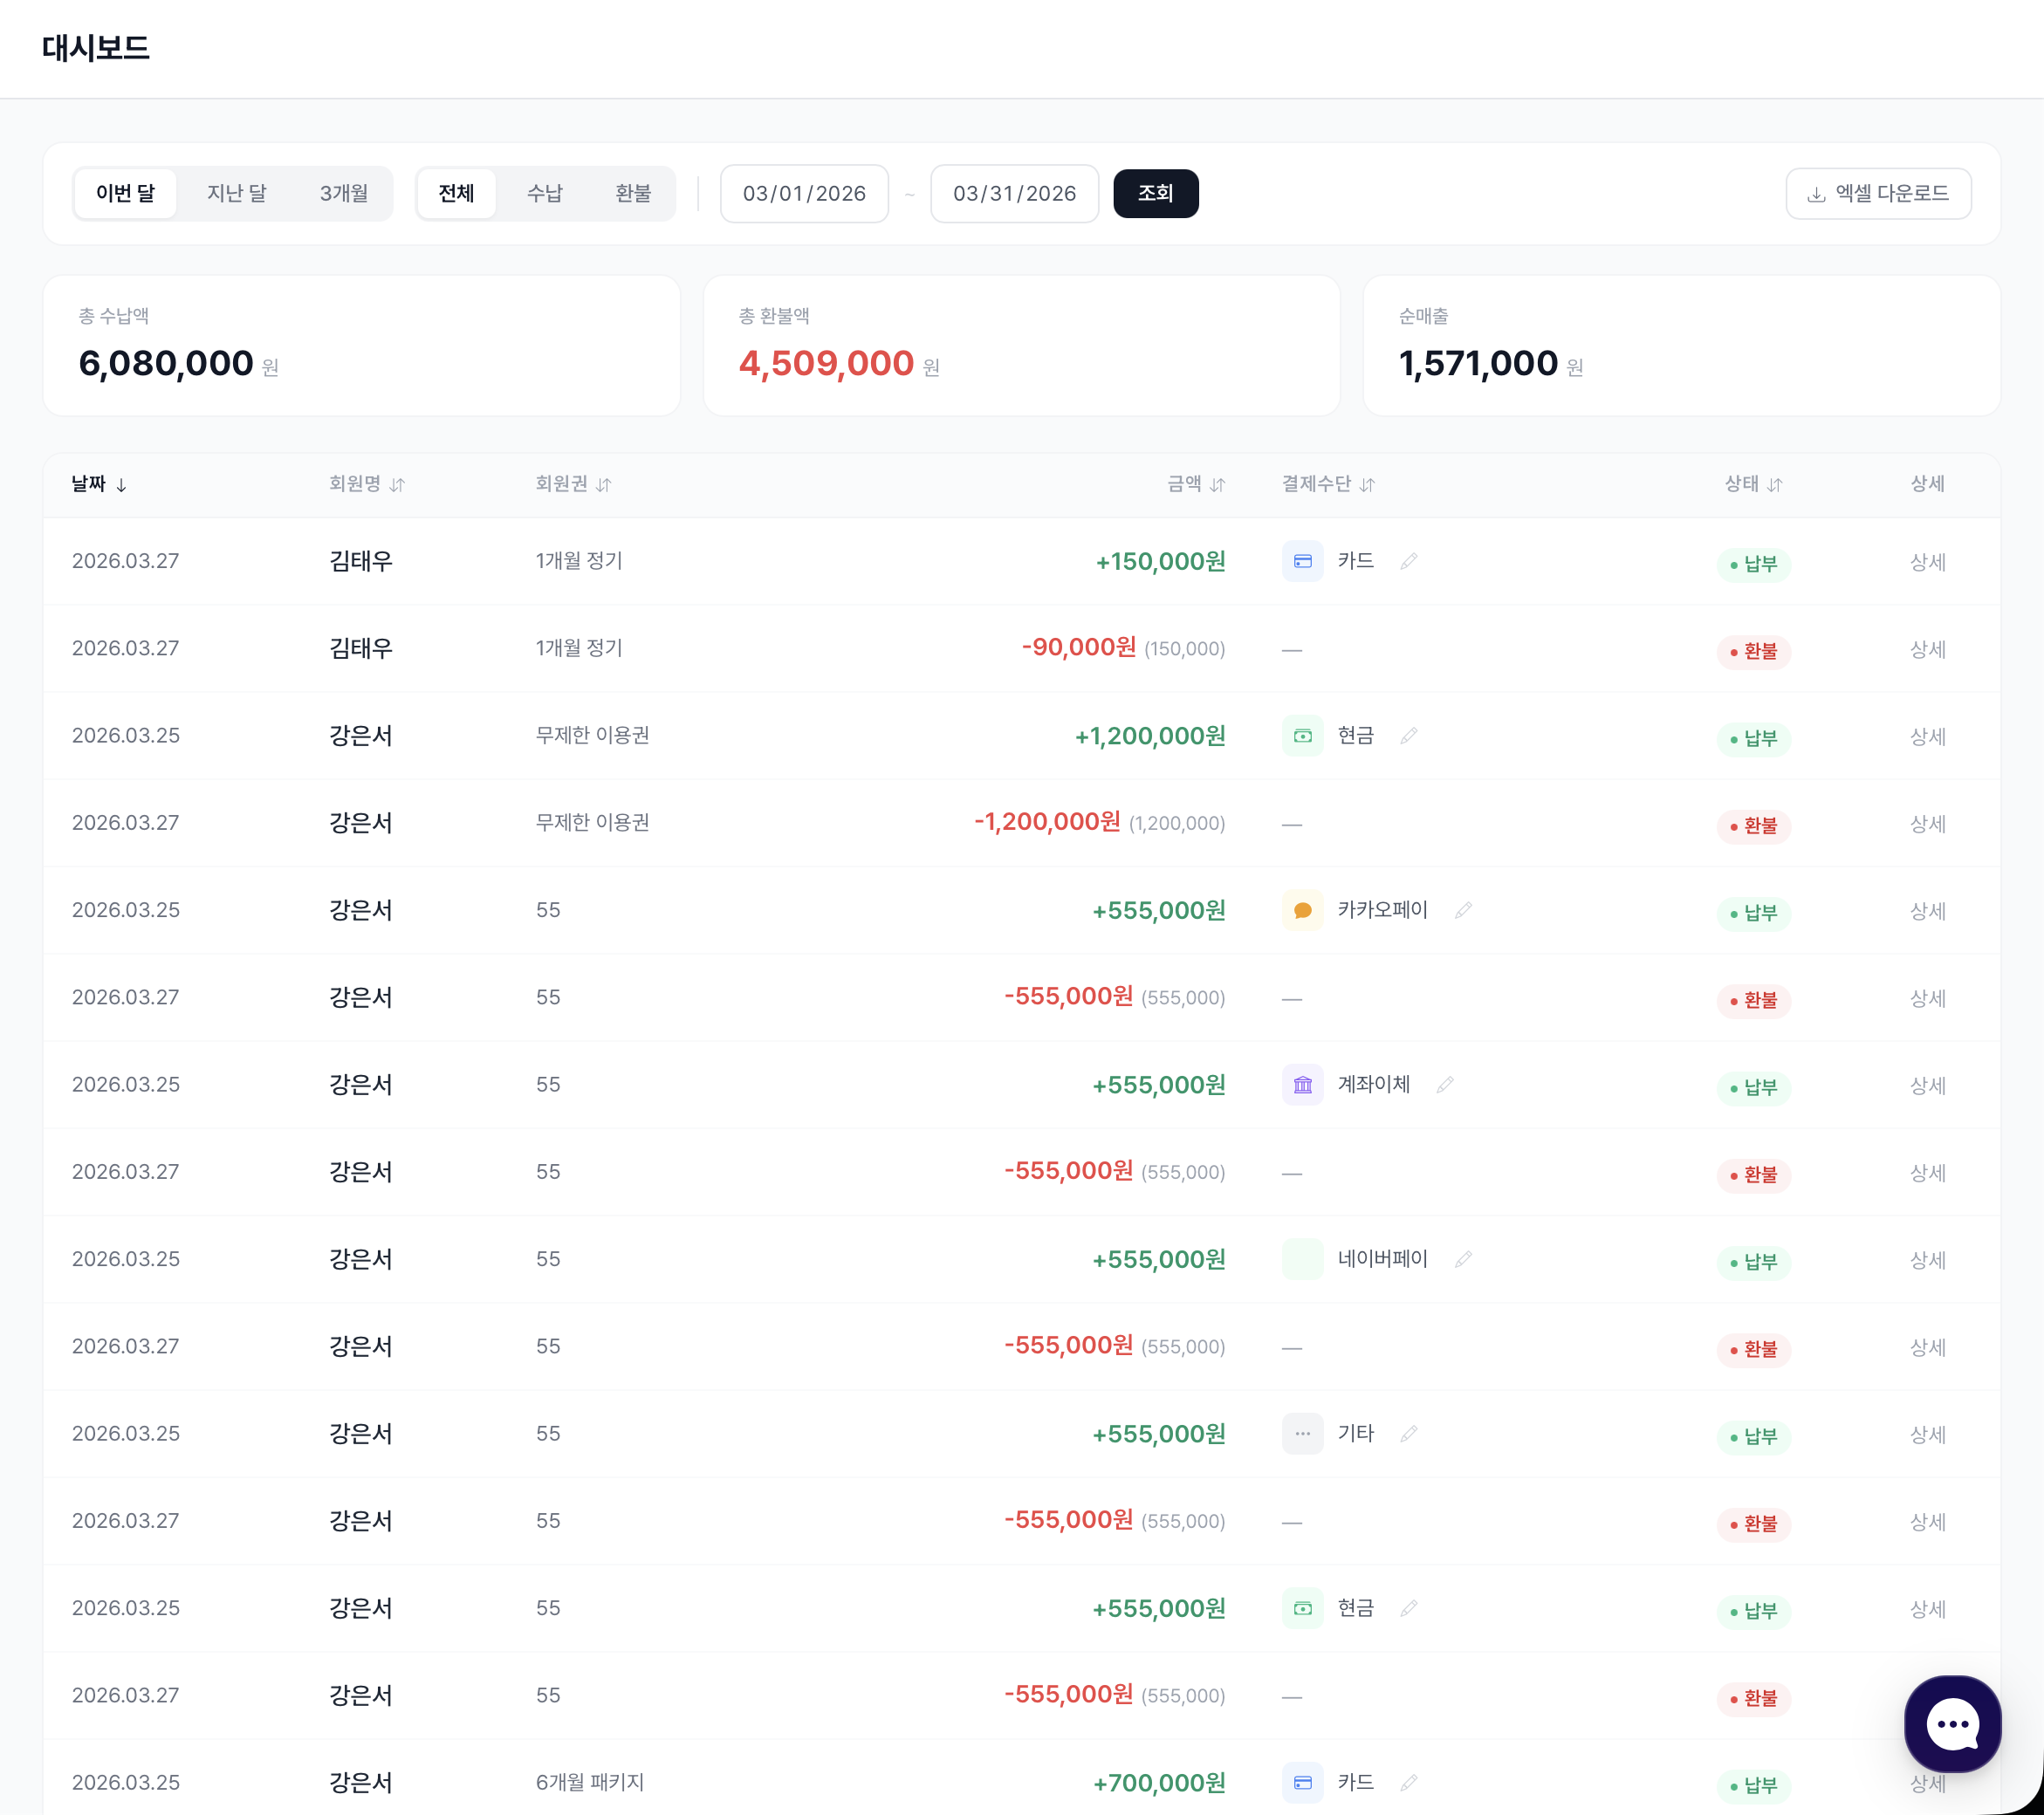2044x1815 pixels.
Task: Click the edit pencil next to 네이버페이
Action: tap(1463, 1259)
